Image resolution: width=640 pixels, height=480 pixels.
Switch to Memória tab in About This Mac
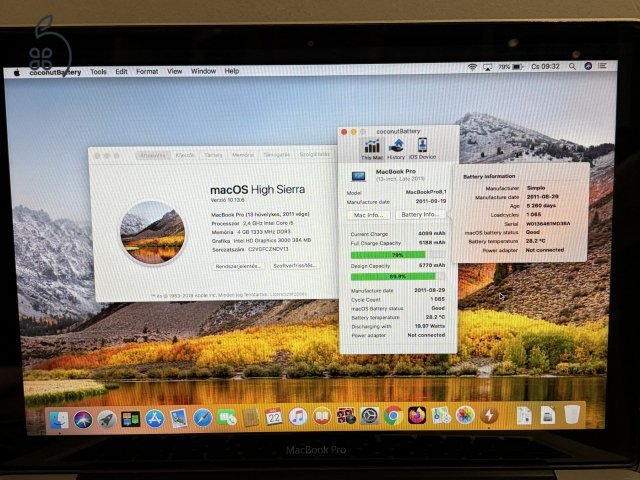(x=243, y=155)
